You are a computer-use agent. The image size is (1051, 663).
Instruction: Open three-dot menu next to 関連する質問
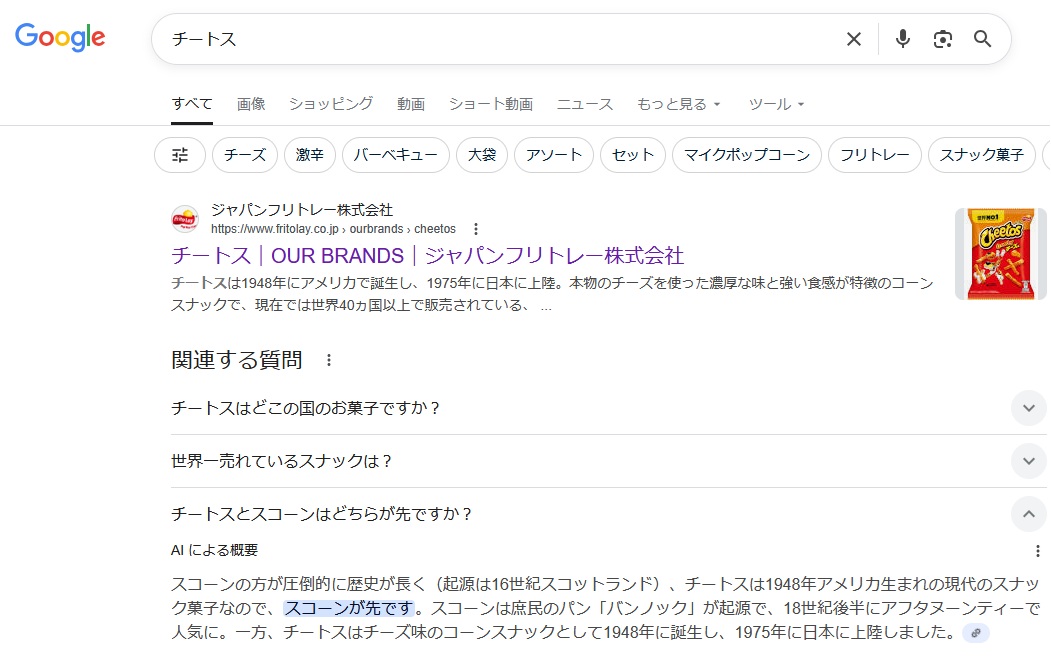[x=328, y=360]
